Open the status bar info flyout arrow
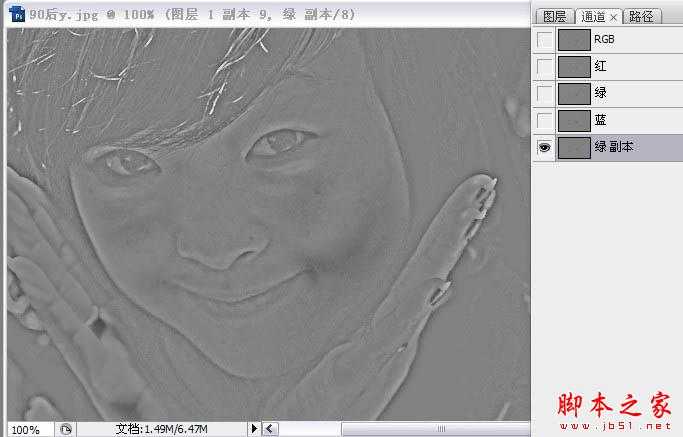Image resolution: width=683 pixels, height=437 pixels. (x=254, y=429)
